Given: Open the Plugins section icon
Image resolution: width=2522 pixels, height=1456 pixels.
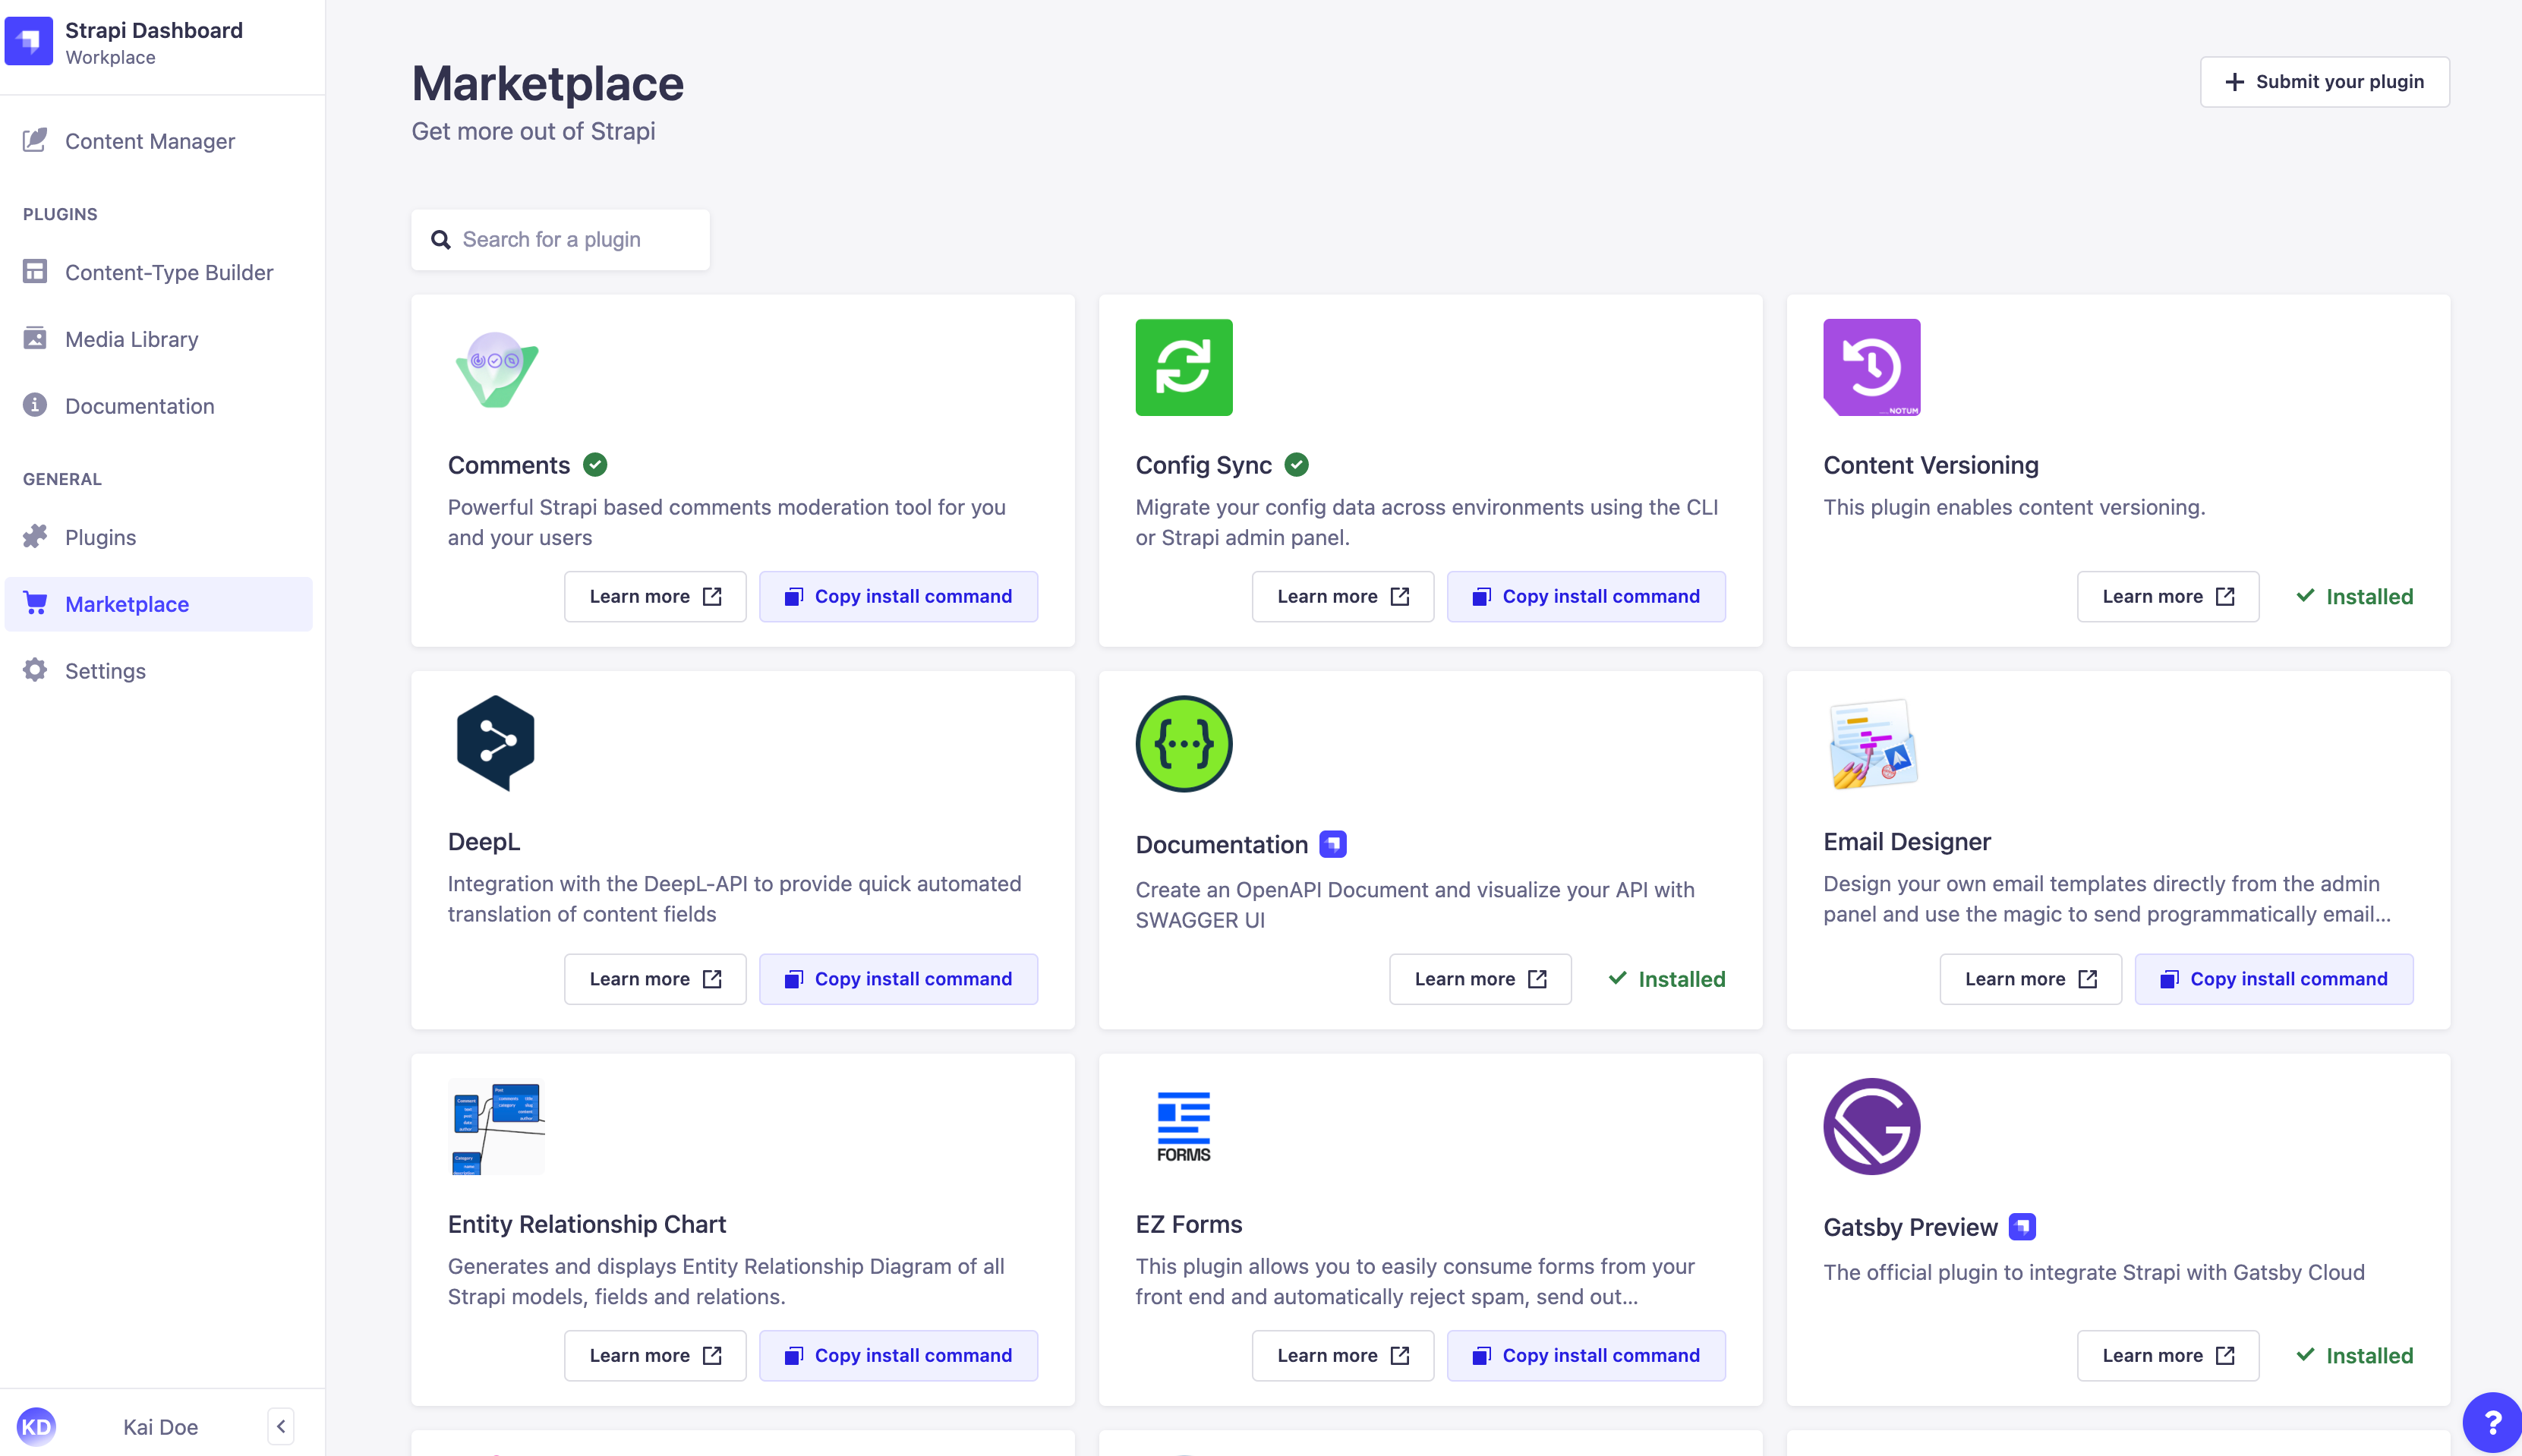Looking at the screenshot, I should pos(35,537).
